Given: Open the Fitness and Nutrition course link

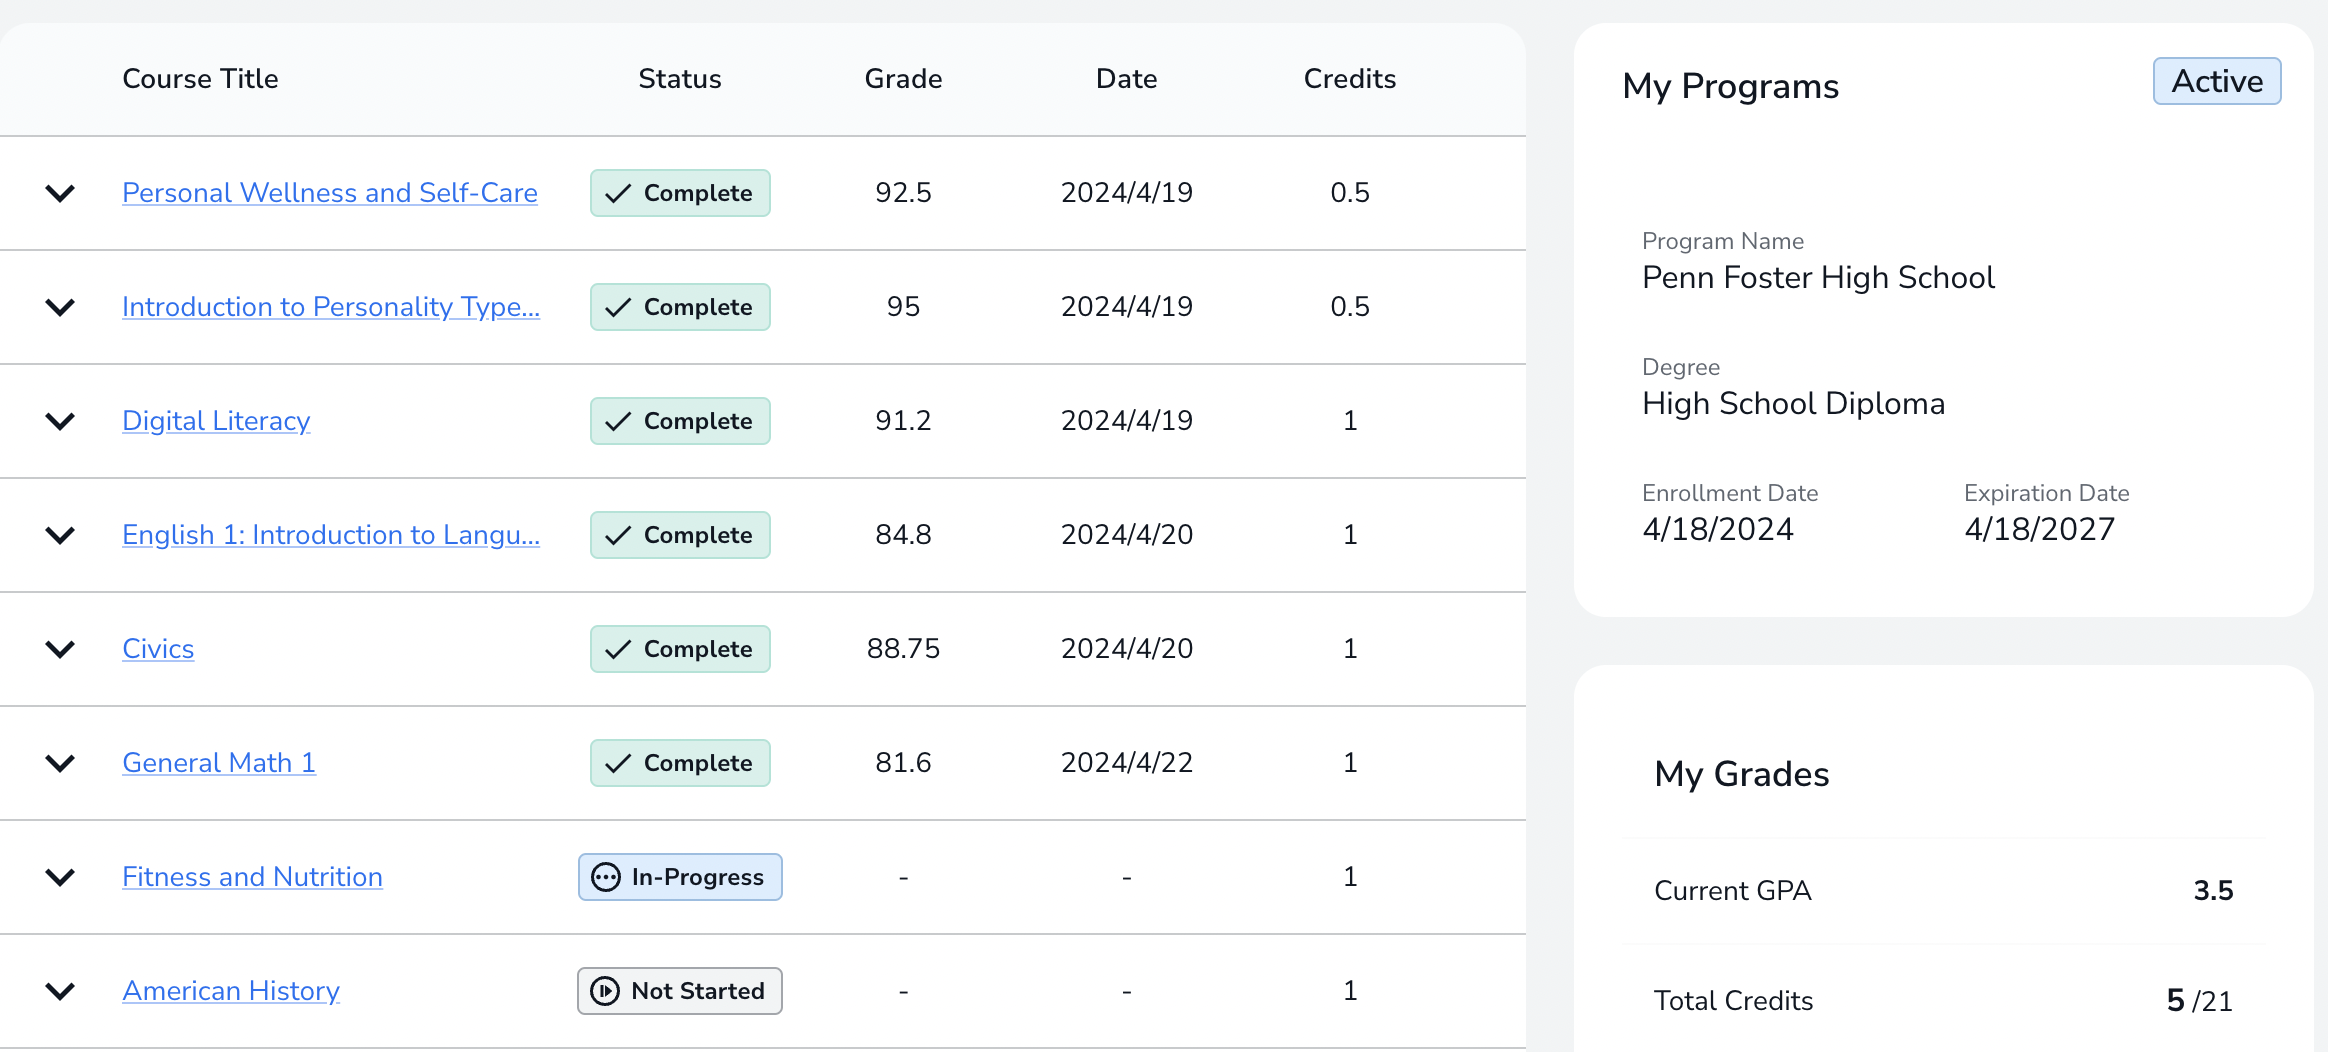Looking at the screenshot, I should (x=252, y=877).
